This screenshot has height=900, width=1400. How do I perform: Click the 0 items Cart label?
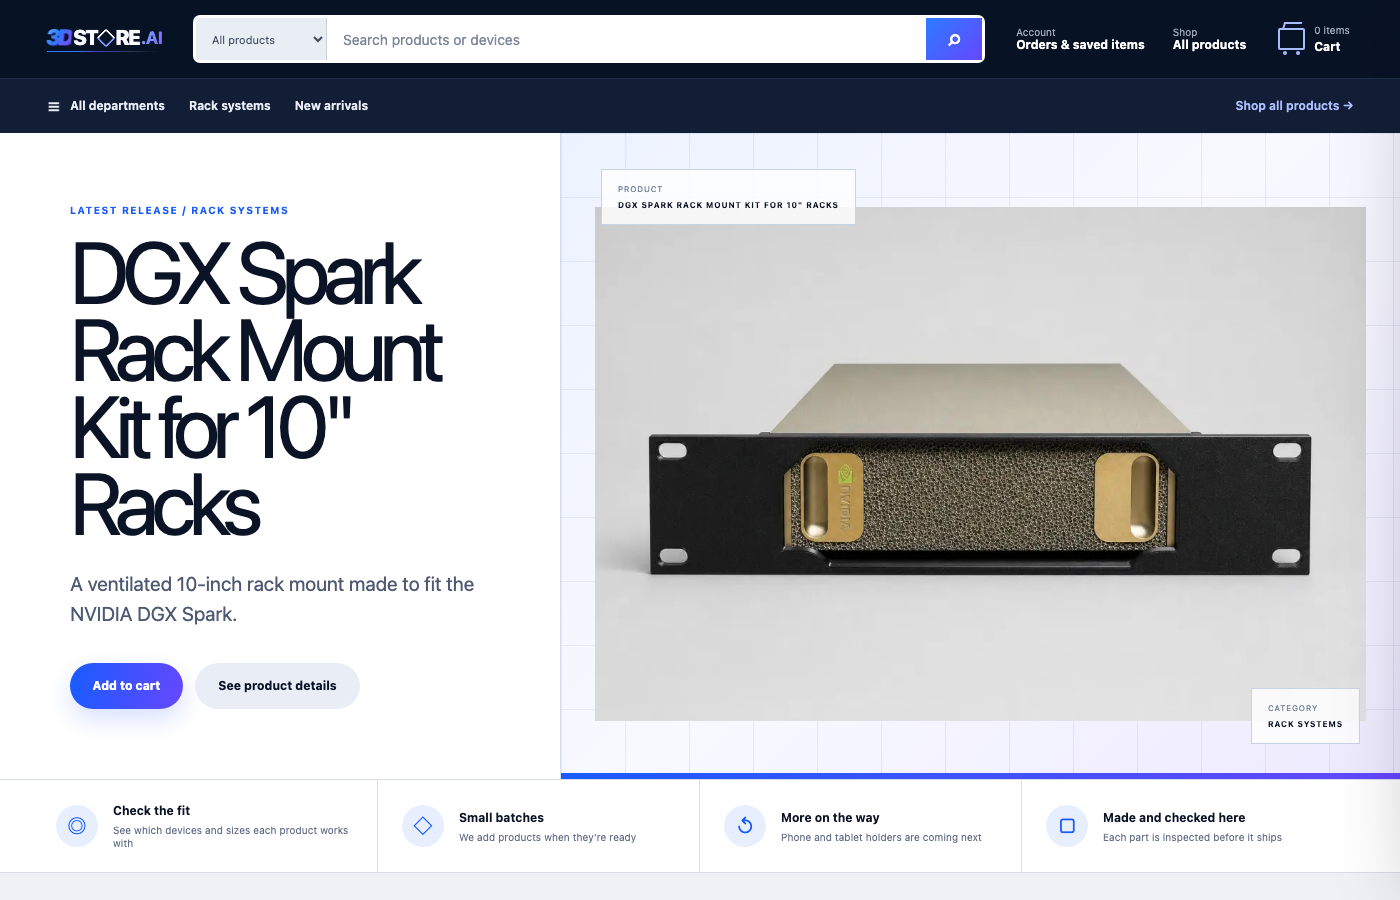(1331, 39)
